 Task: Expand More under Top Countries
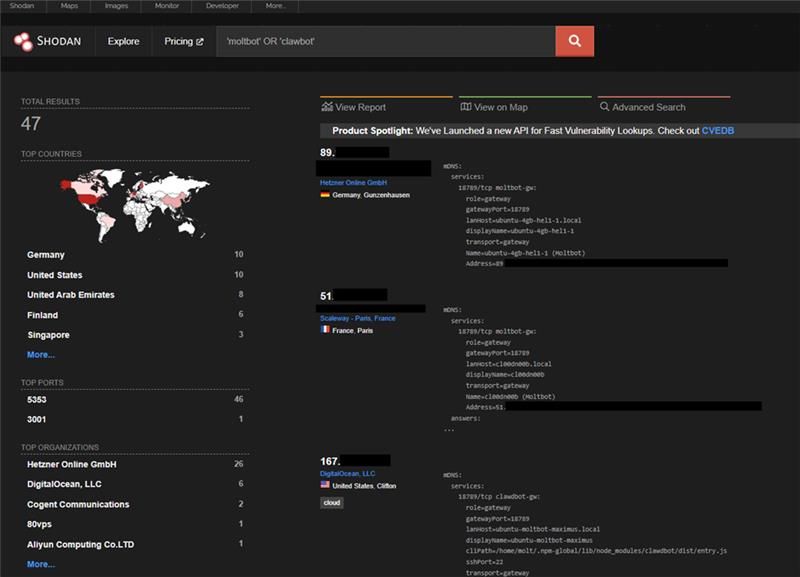[x=41, y=355]
